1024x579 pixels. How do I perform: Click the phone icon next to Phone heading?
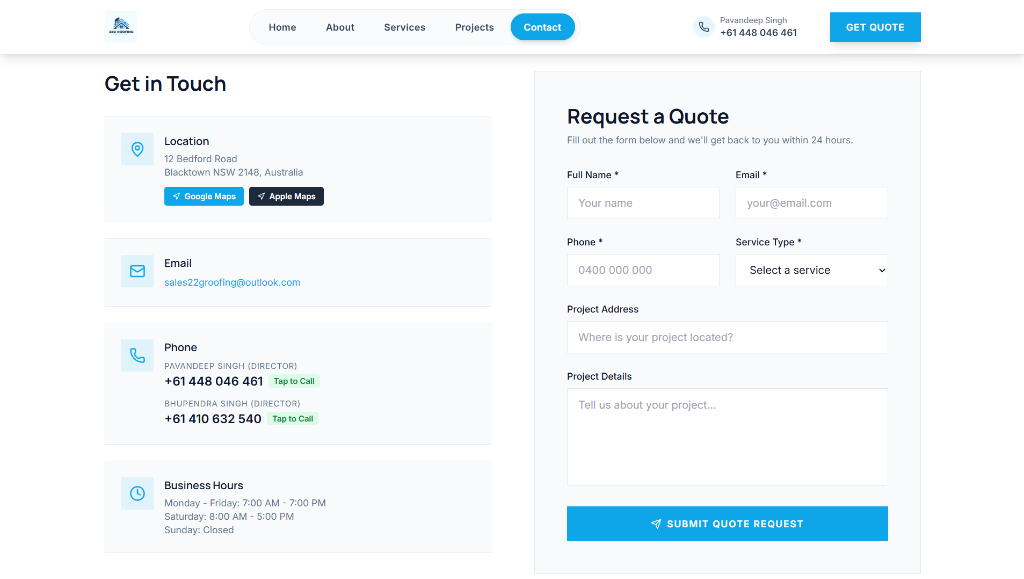click(x=137, y=355)
